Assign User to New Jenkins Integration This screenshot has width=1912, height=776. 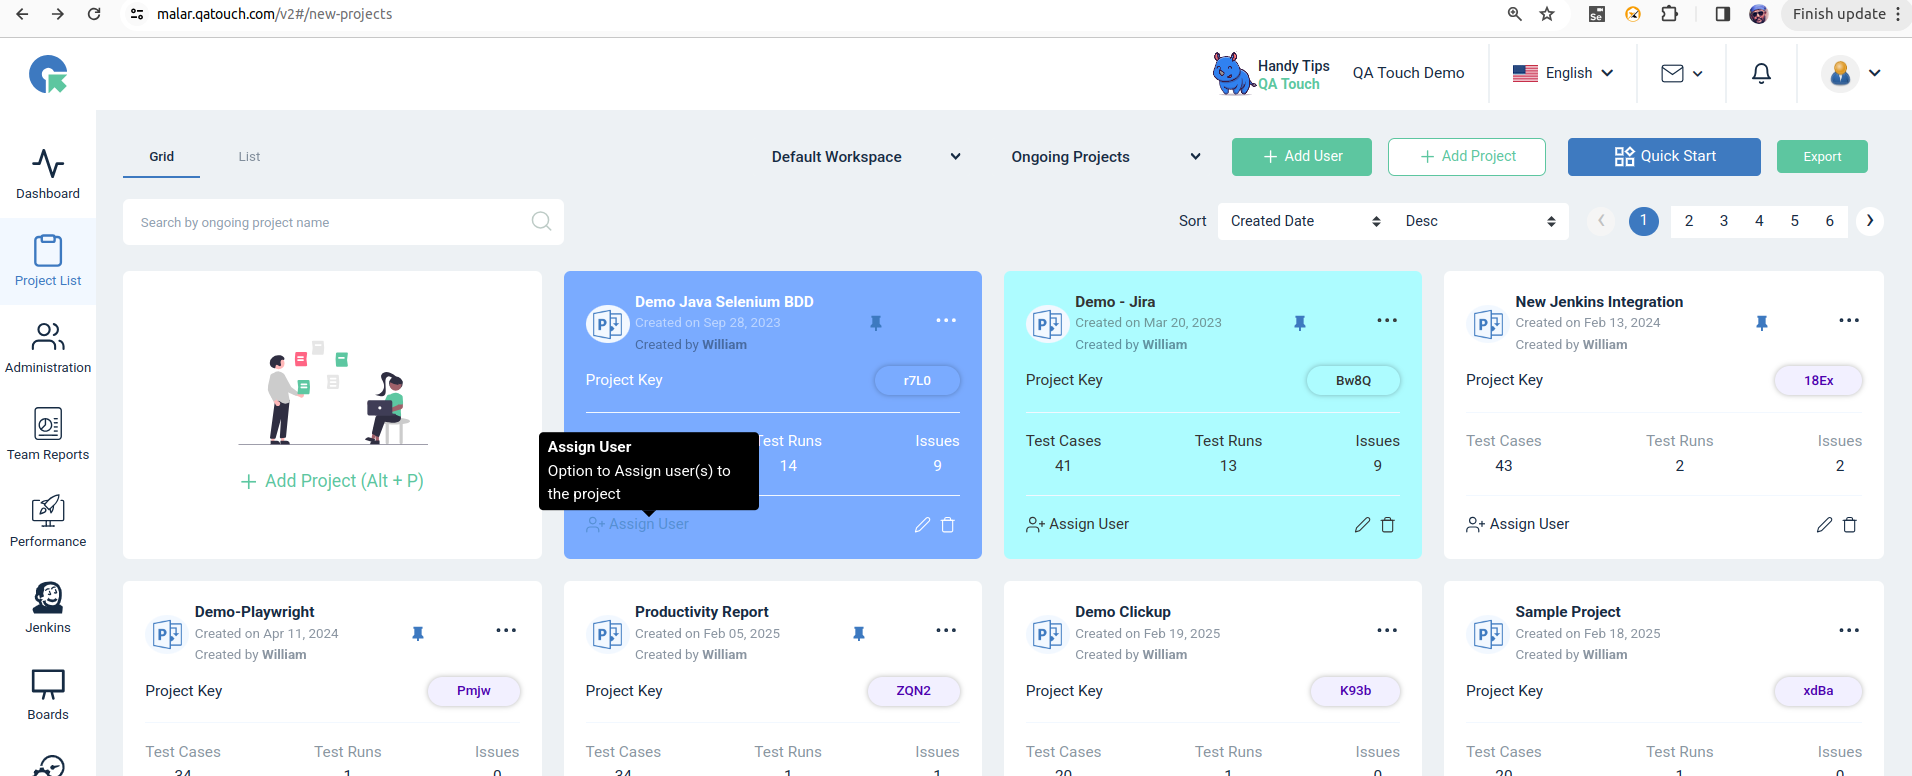pos(1518,524)
